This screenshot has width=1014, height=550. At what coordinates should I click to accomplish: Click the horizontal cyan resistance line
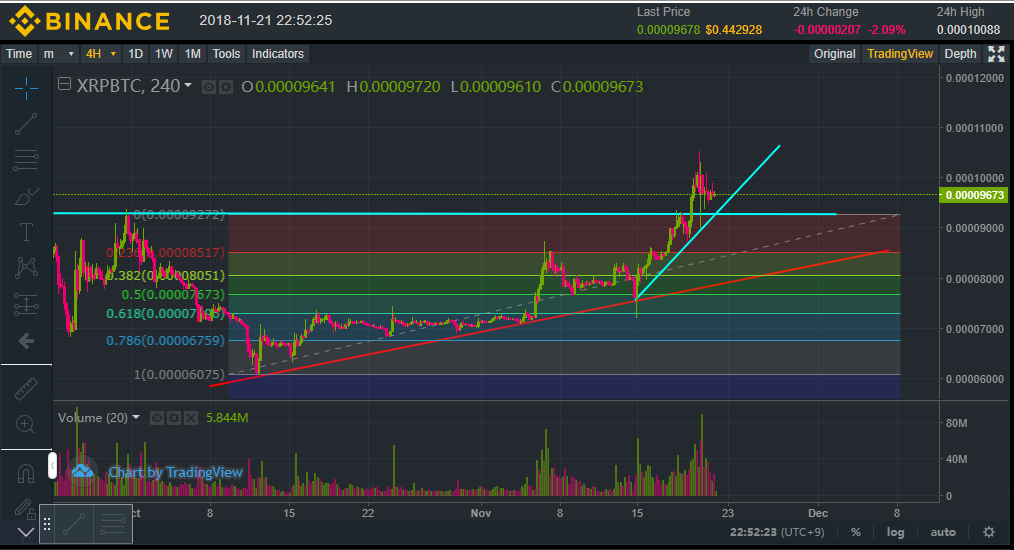point(445,213)
